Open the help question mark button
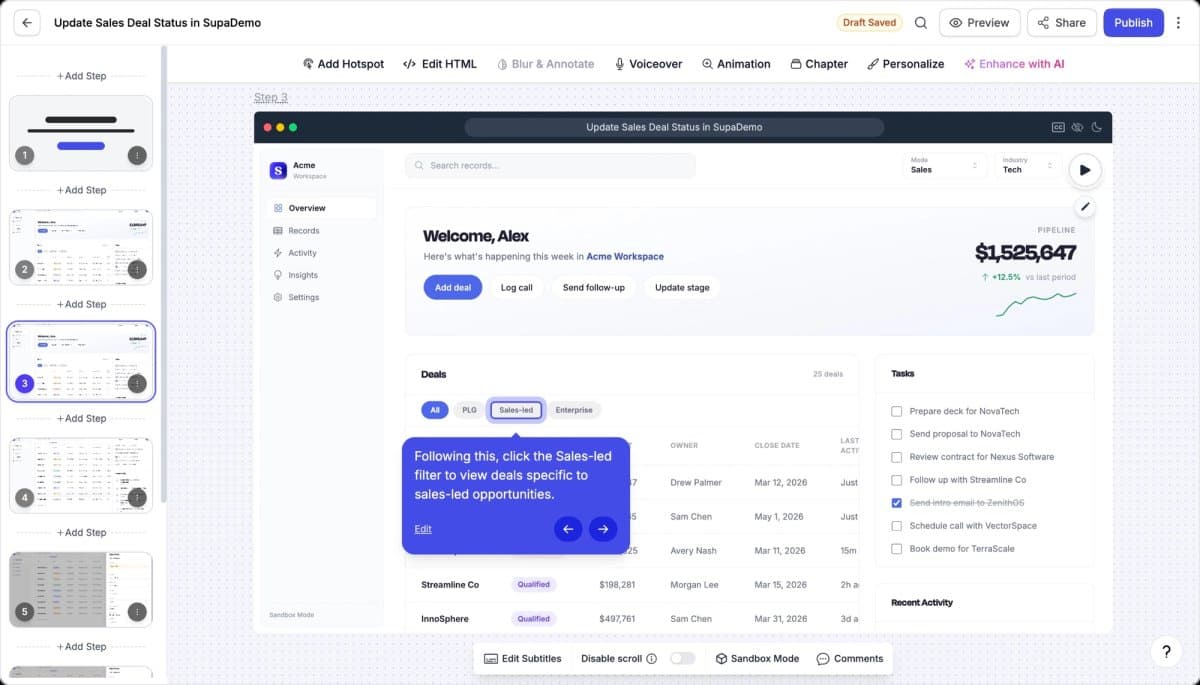 (1166, 651)
